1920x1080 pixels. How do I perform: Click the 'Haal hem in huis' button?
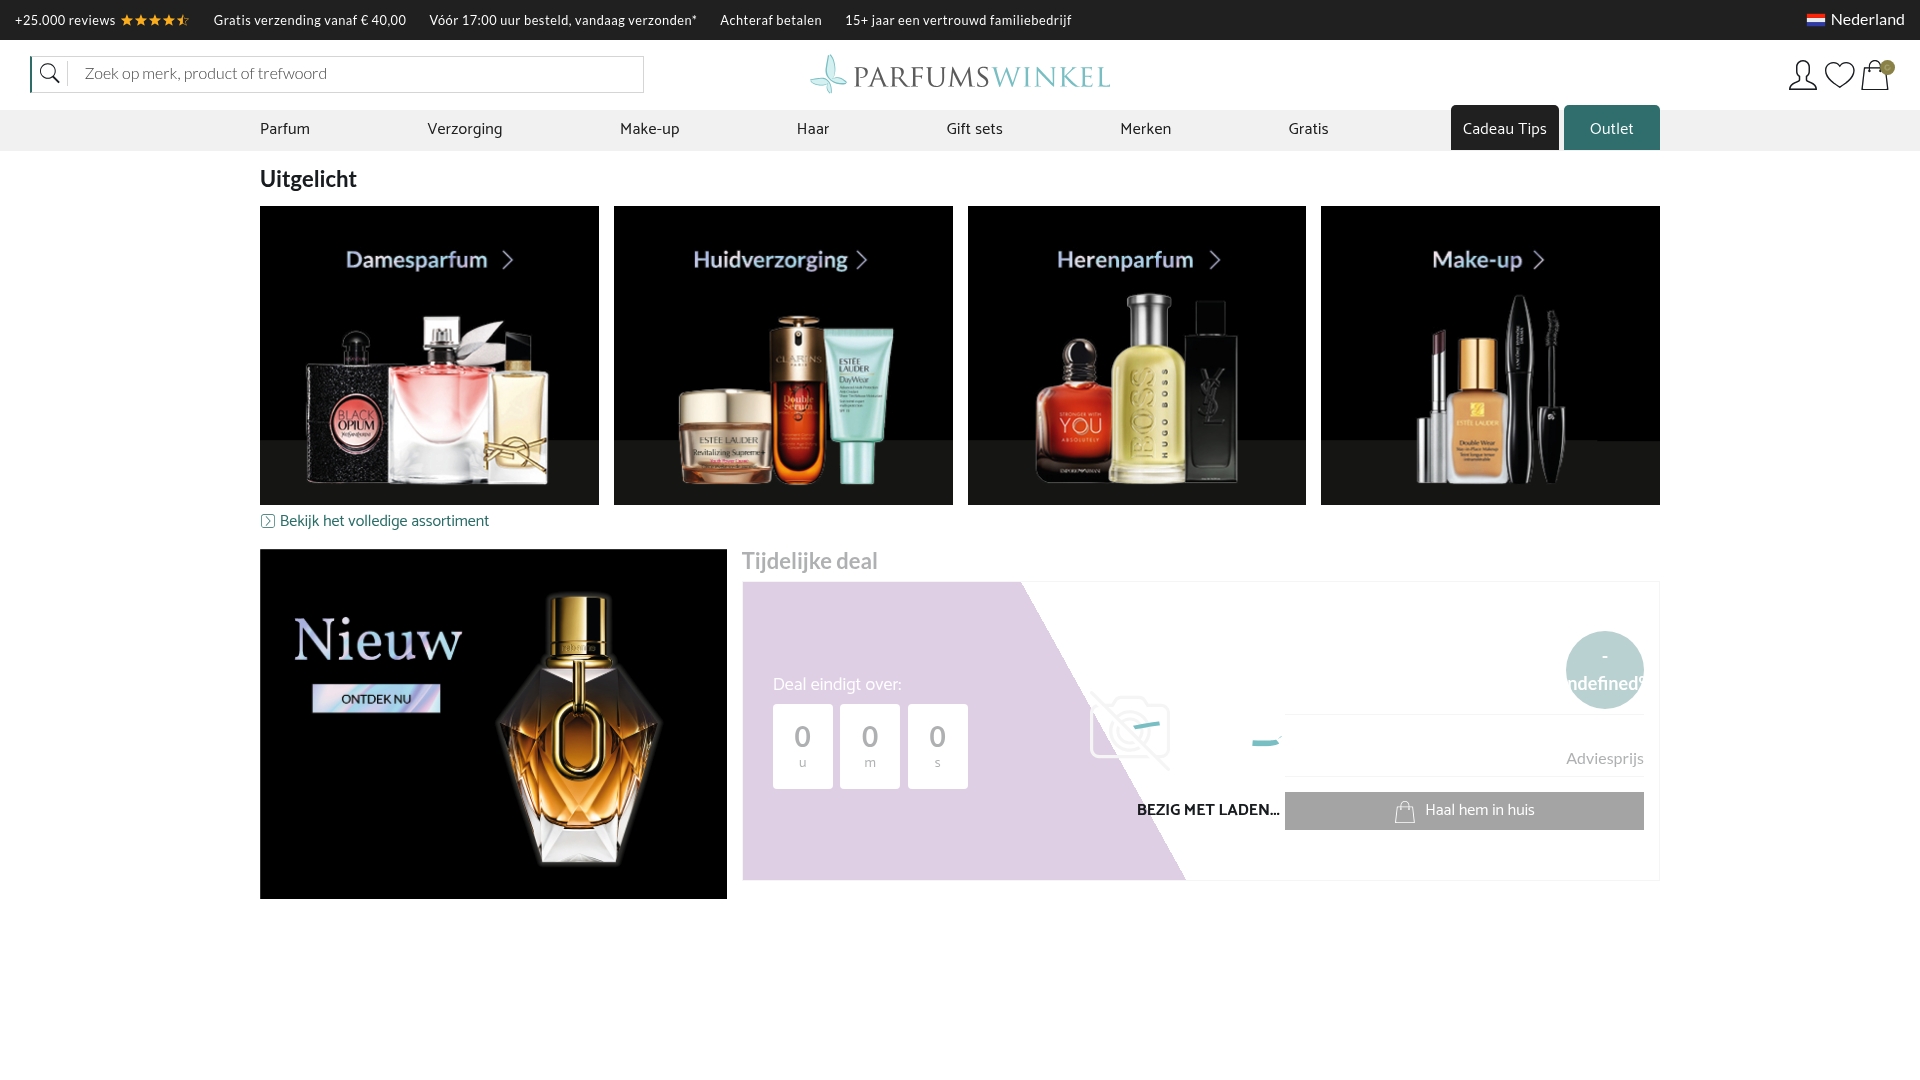point(1463,810)
